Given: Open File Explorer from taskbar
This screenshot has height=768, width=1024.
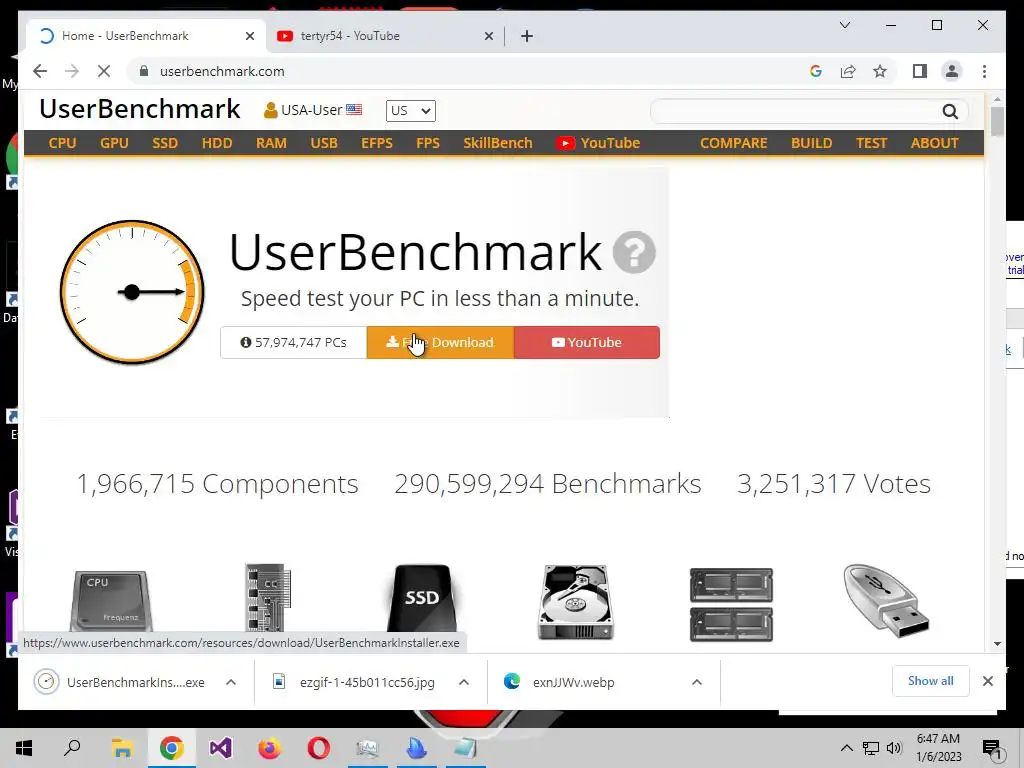Looking at the screenshot, I should coord(122,748).
